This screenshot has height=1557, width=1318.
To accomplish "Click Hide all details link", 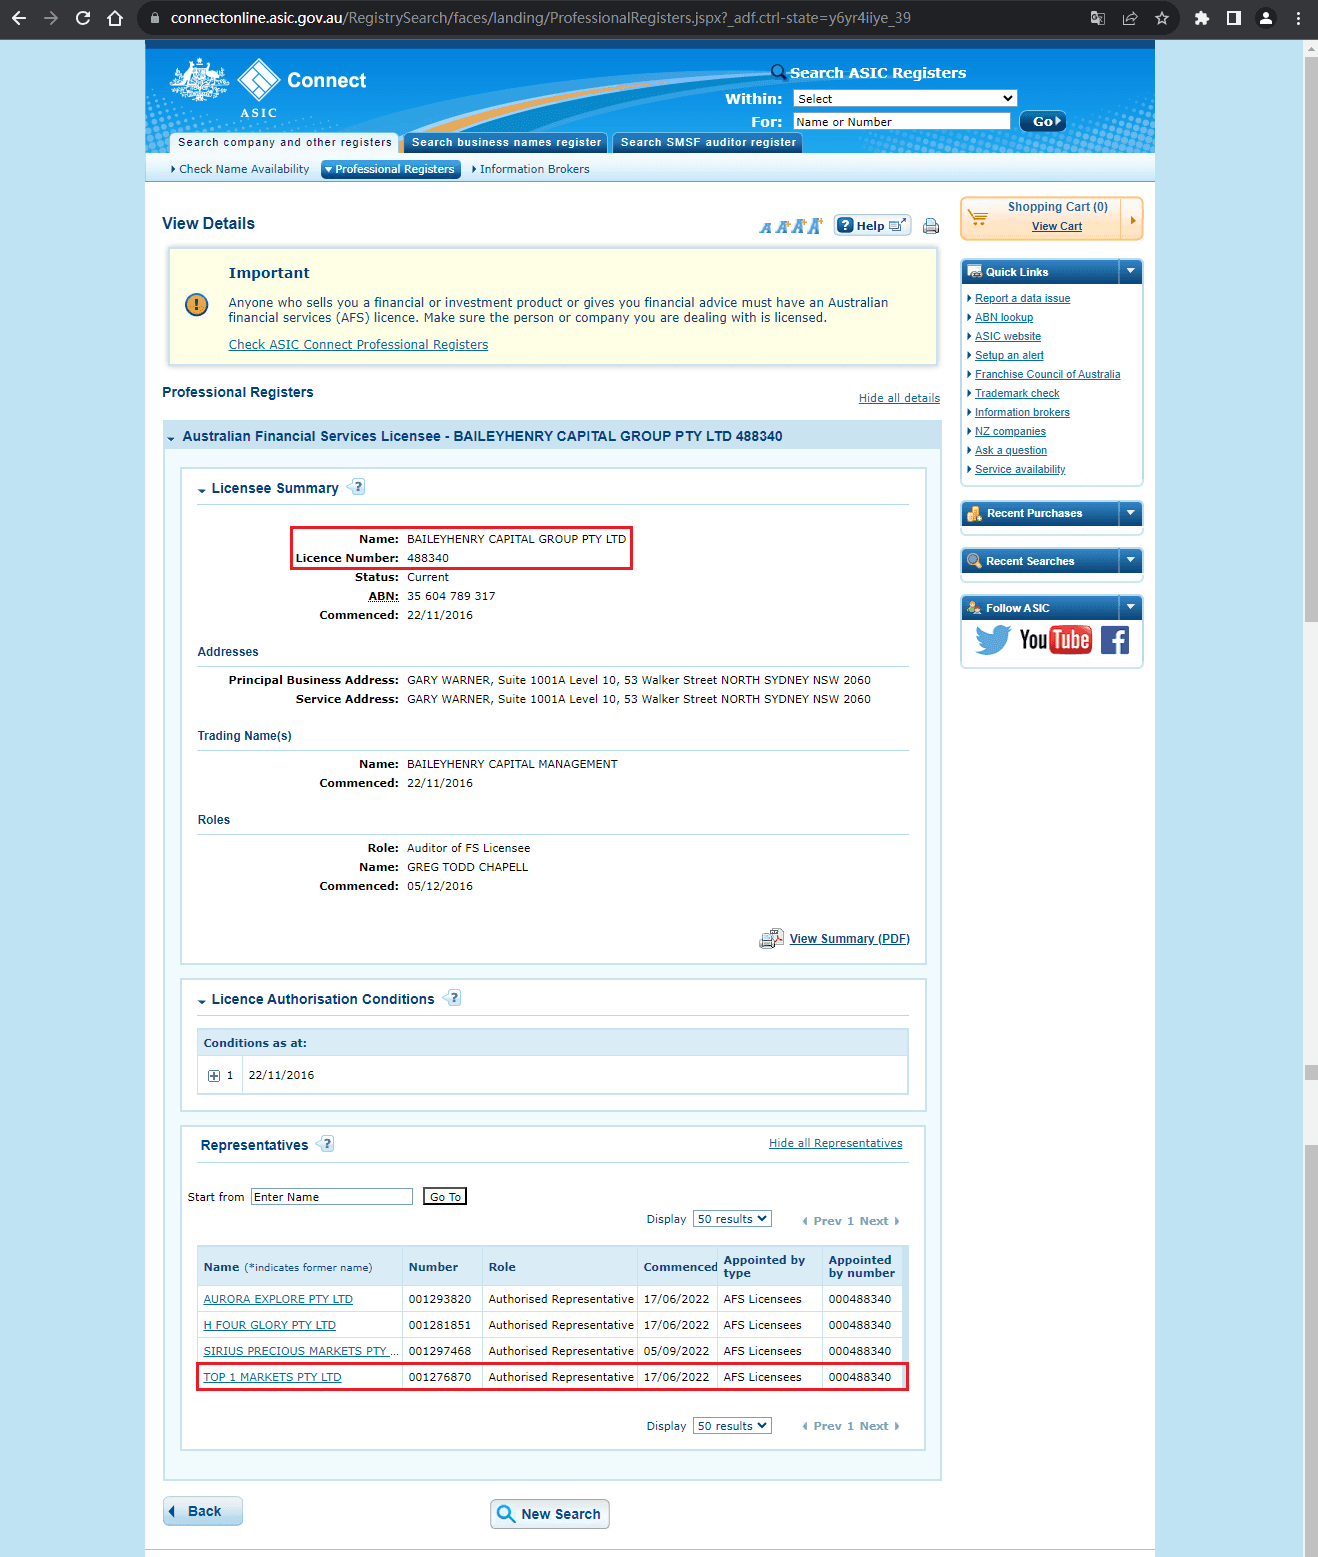I will [899, 398].
